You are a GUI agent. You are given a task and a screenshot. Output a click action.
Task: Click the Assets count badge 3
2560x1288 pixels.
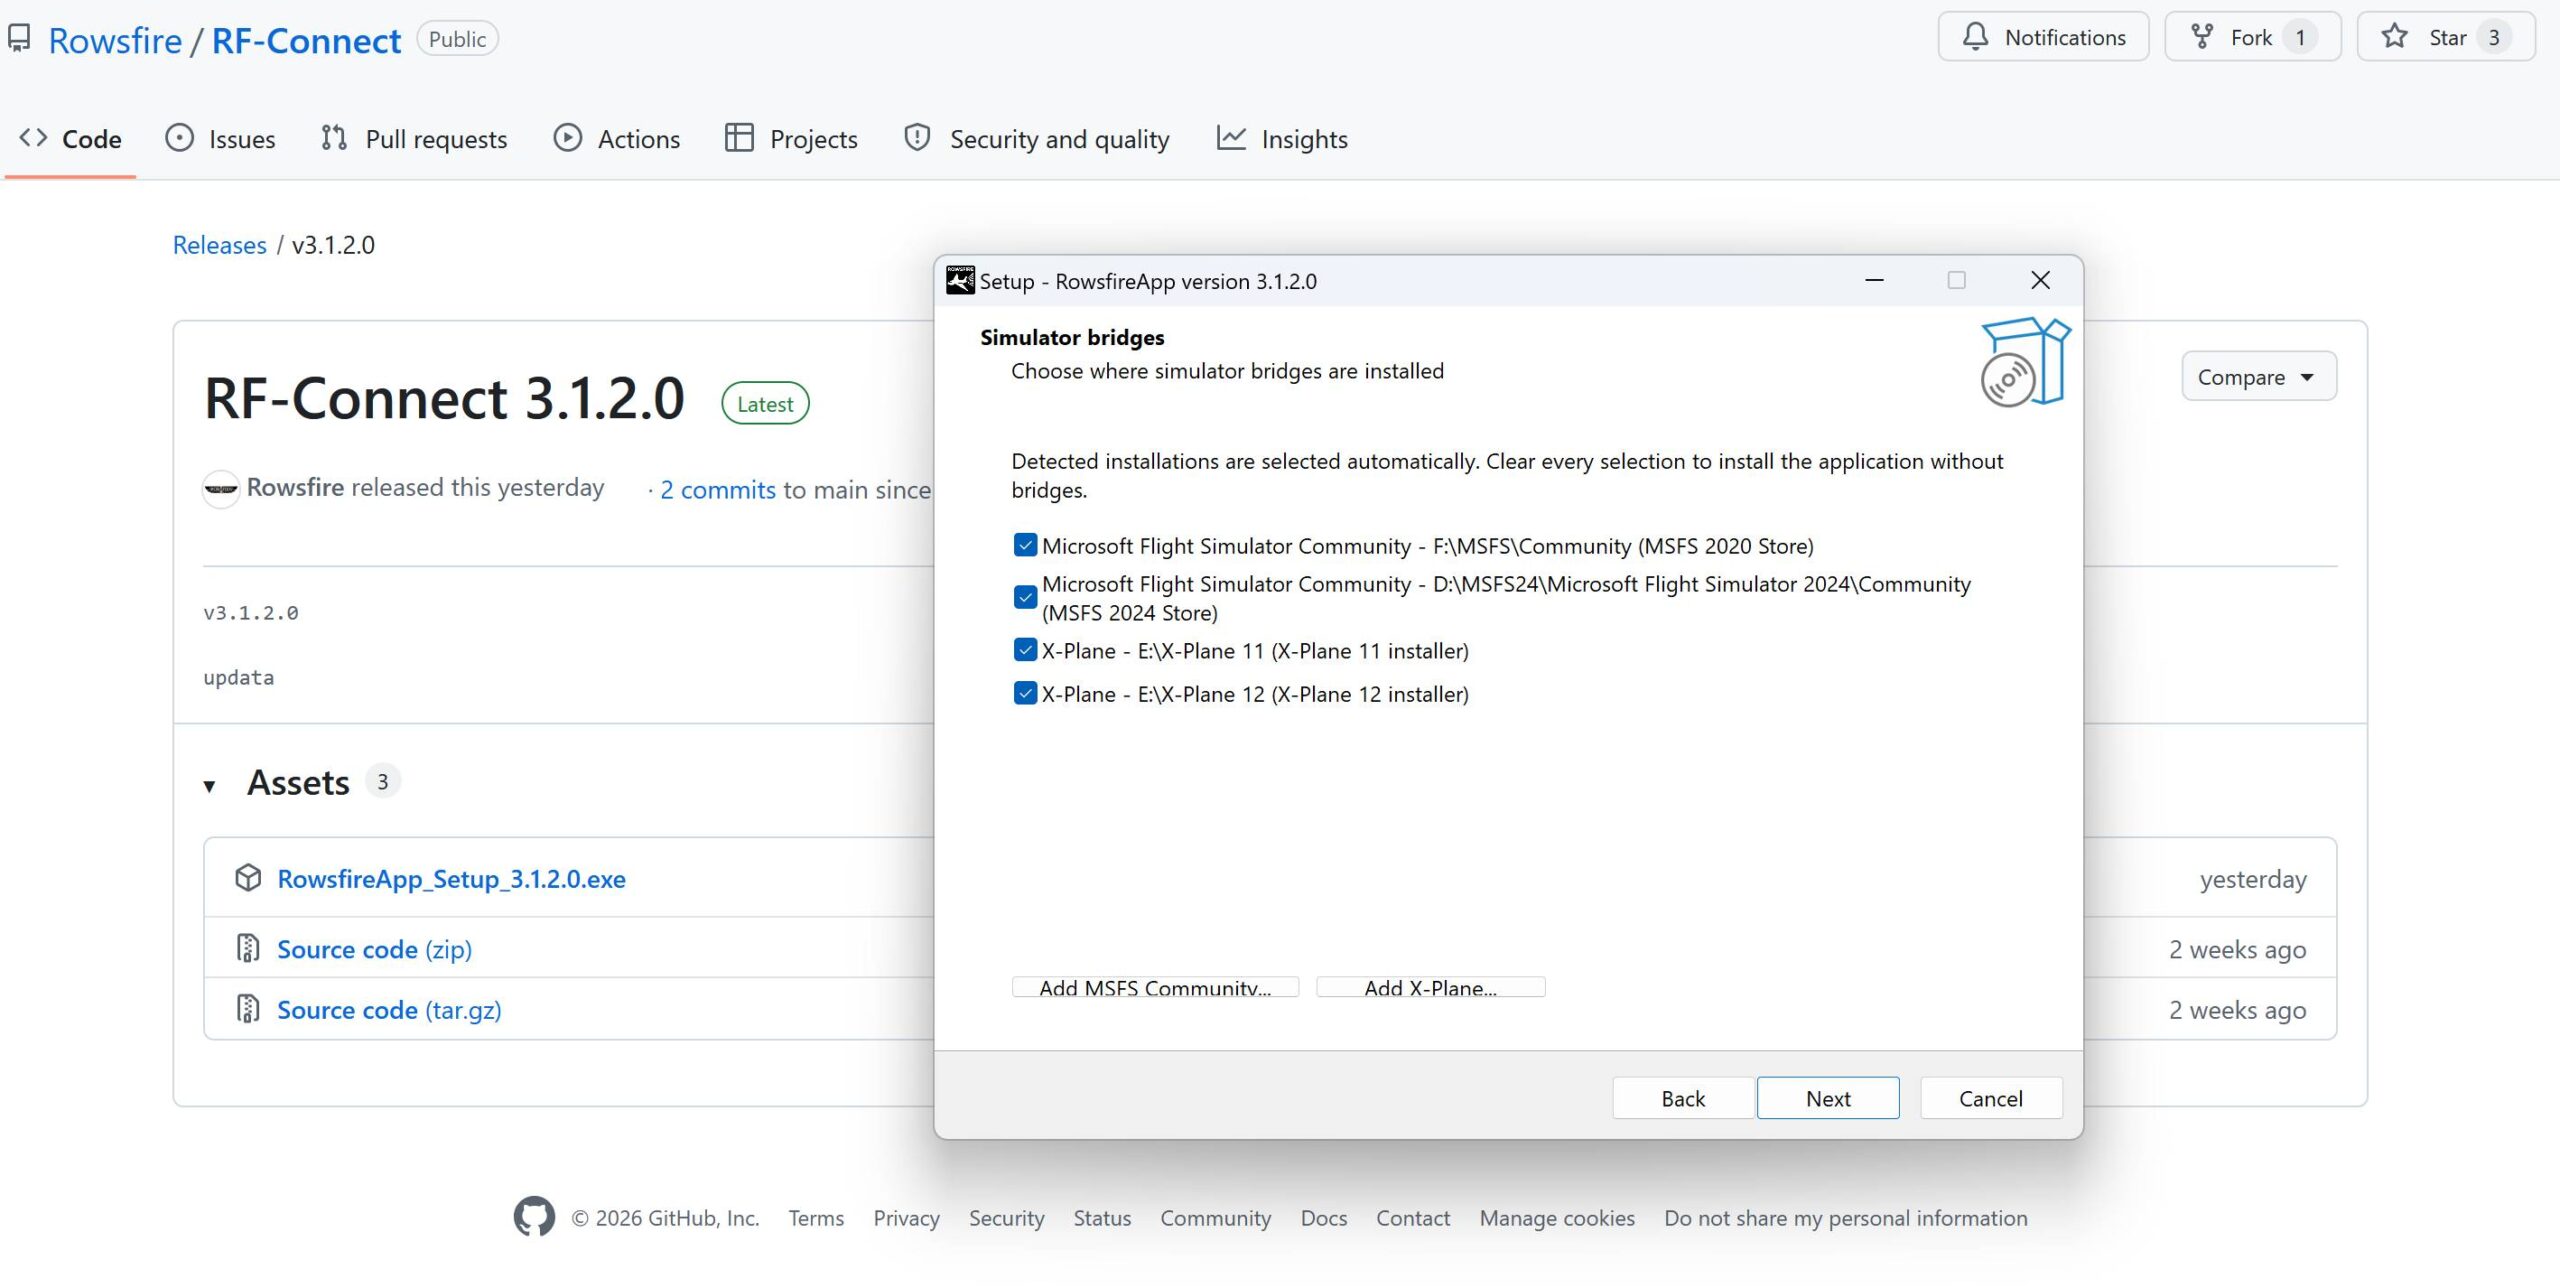(382, 781)
